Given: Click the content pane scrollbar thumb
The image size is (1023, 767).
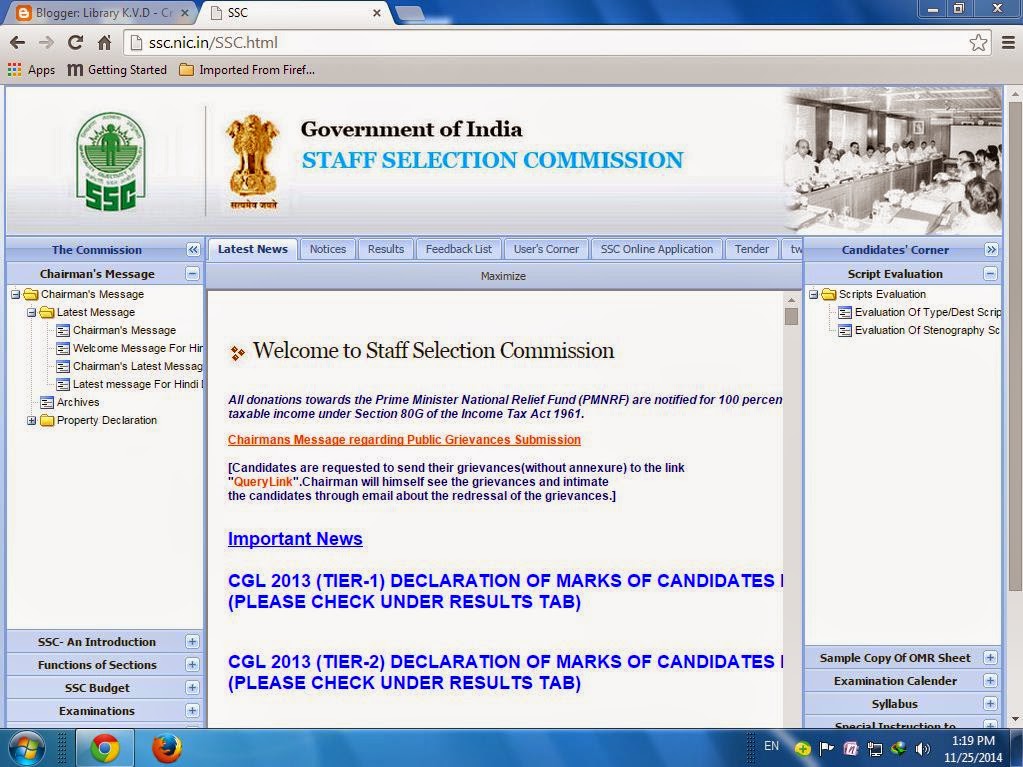Looking at the screenshot, I should coord(791,316).
